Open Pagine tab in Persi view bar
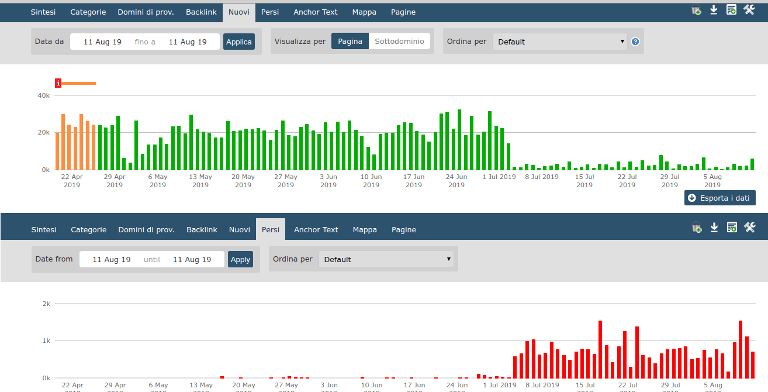Screen dimensions: 768x392 click(x=404, y=229)
